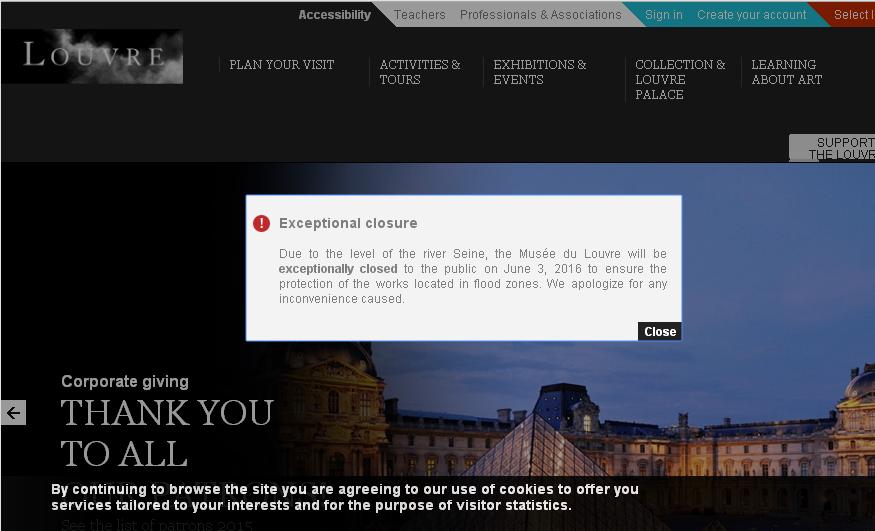Open the Select language option
The width and height of the screenshot is (875, 531).
854,15
